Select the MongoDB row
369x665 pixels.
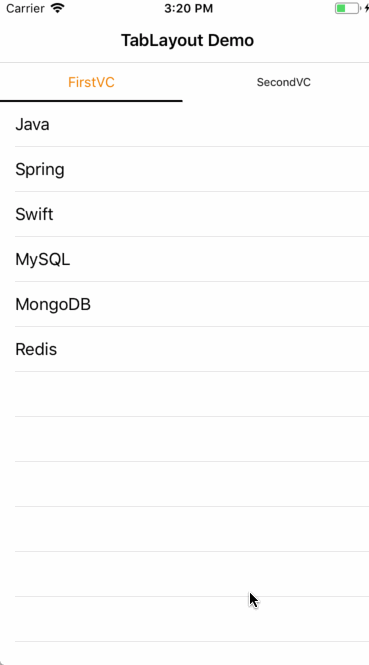tap(184, 304)
